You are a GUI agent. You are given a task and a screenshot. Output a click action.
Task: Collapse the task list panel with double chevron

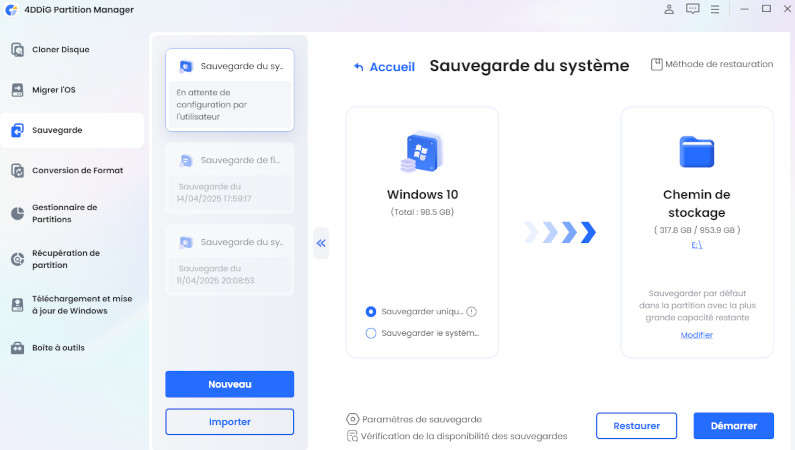coord(321,243)
